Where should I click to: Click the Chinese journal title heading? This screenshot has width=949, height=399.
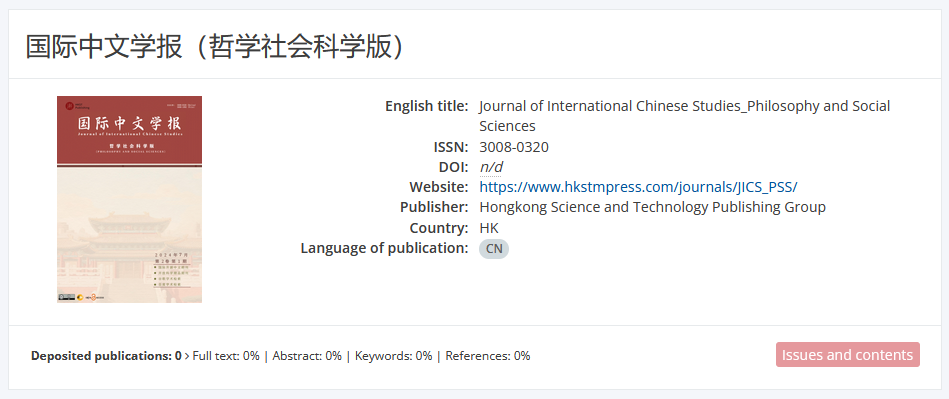point(215,47)
